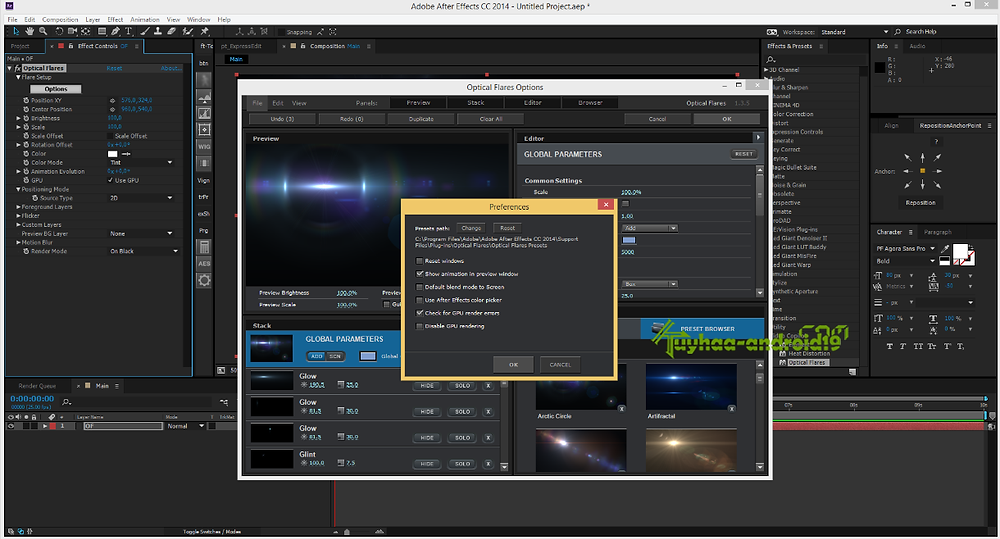Viewport: 1000px width, 539px height.
Task: Click Options button in Flare Setup
Action: 55,89
